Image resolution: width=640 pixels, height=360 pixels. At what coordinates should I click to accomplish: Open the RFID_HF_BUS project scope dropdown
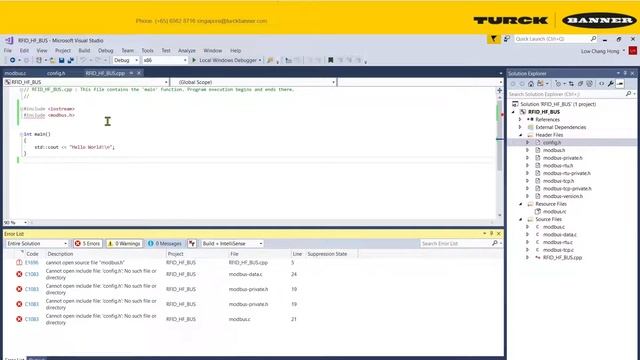86,82
